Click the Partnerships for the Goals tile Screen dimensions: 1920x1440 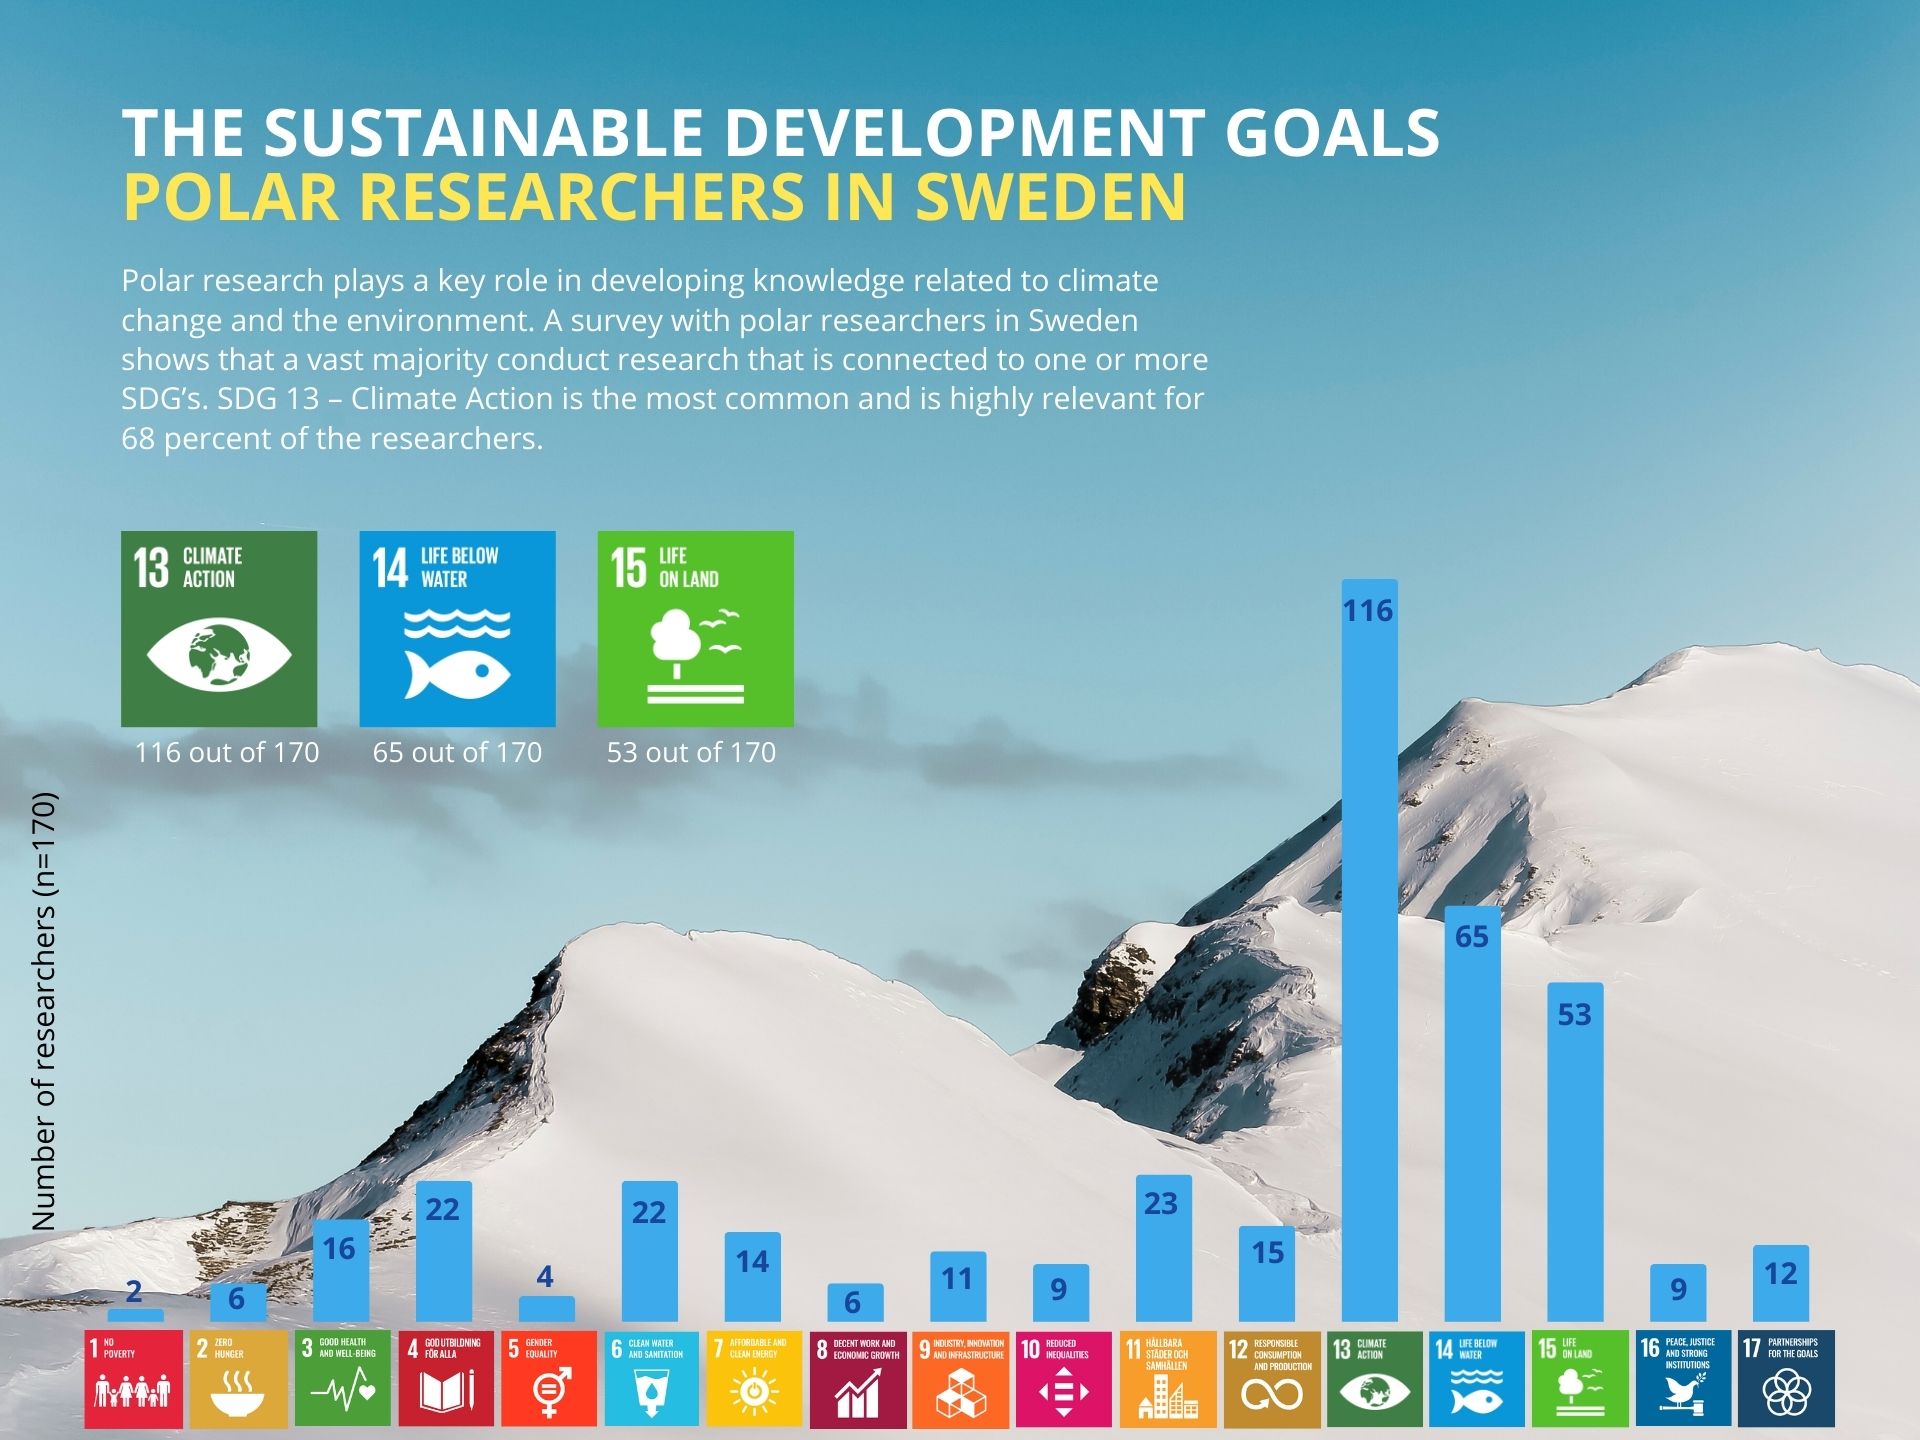click(1786, 1378)
